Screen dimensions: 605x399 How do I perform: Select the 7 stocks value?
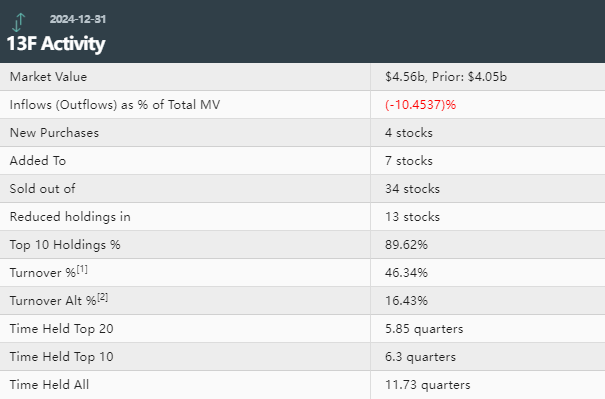point(409,161)
